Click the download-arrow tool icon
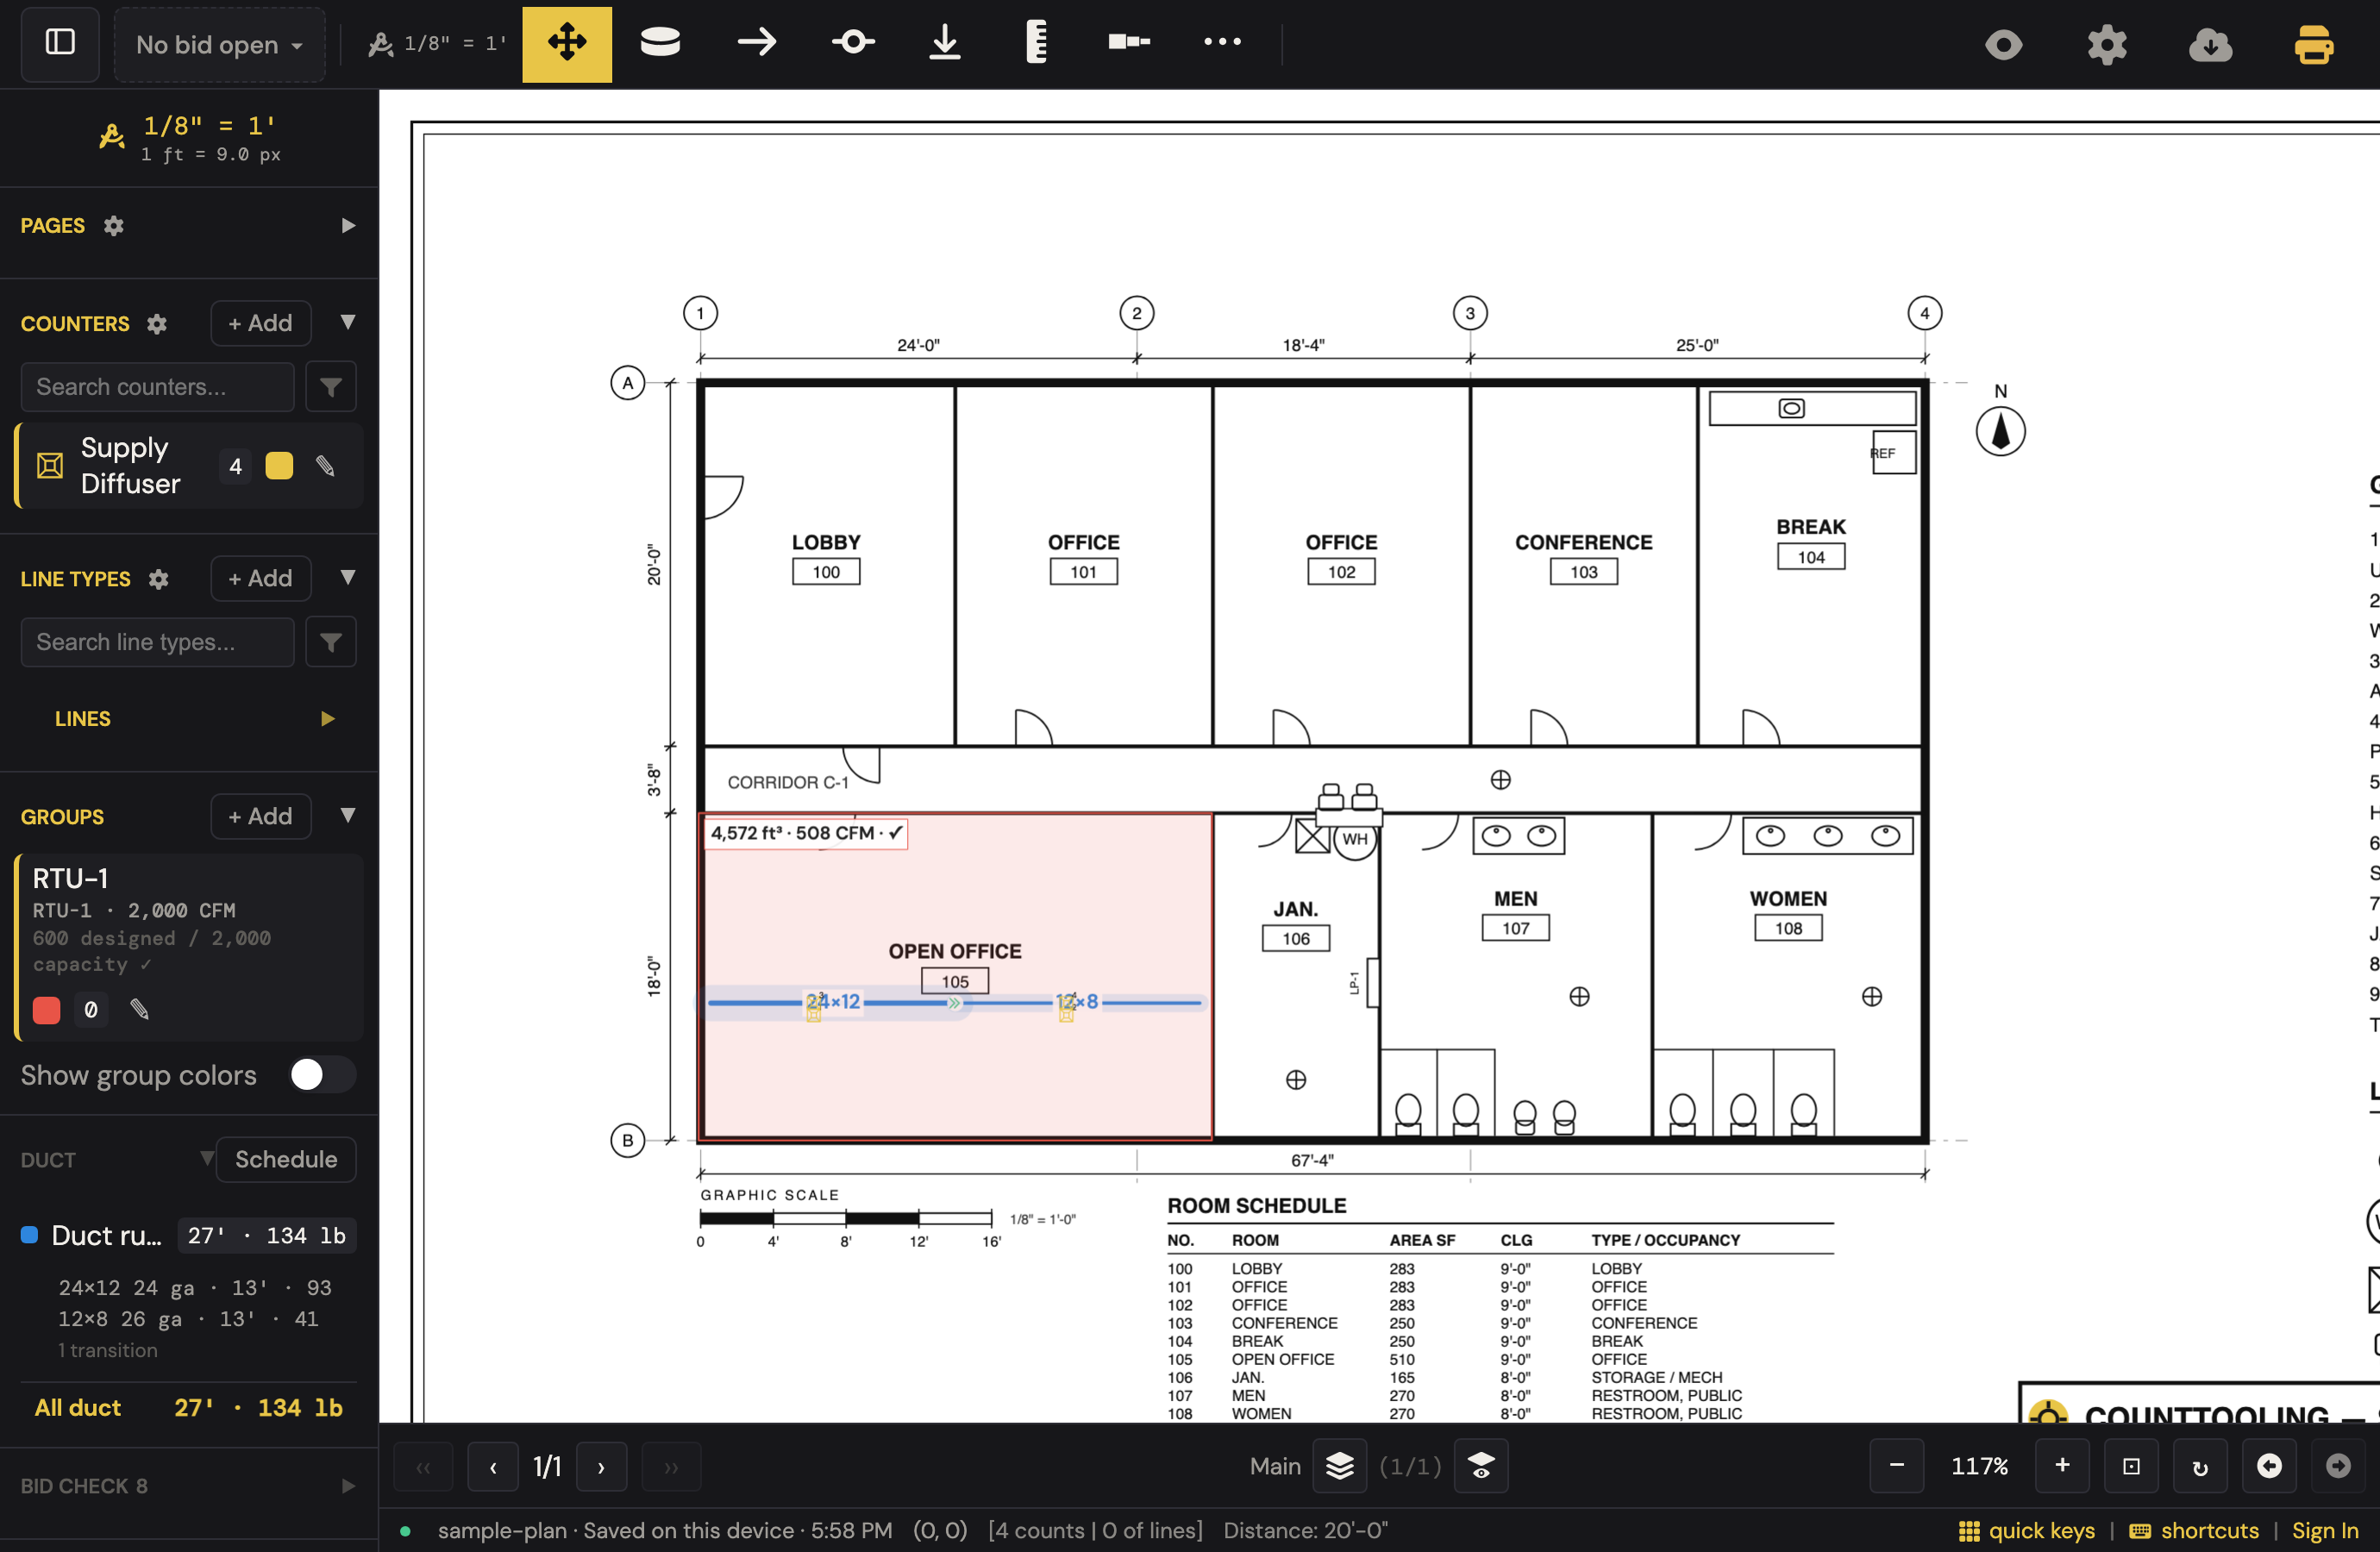 pyautogui.click(x=945, y=43)
